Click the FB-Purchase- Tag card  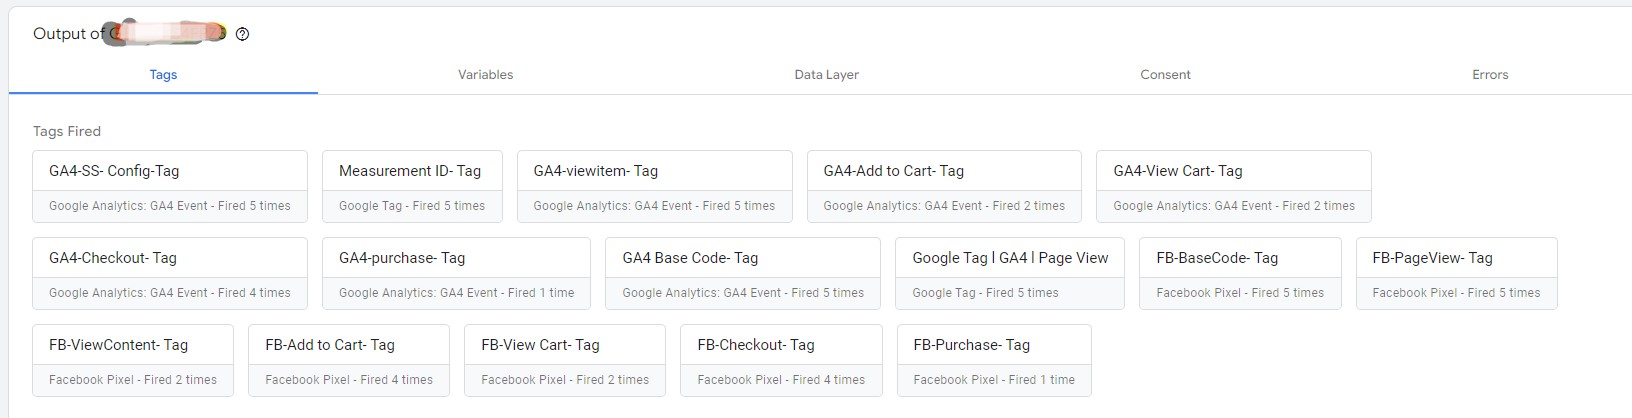coord(994,360)
